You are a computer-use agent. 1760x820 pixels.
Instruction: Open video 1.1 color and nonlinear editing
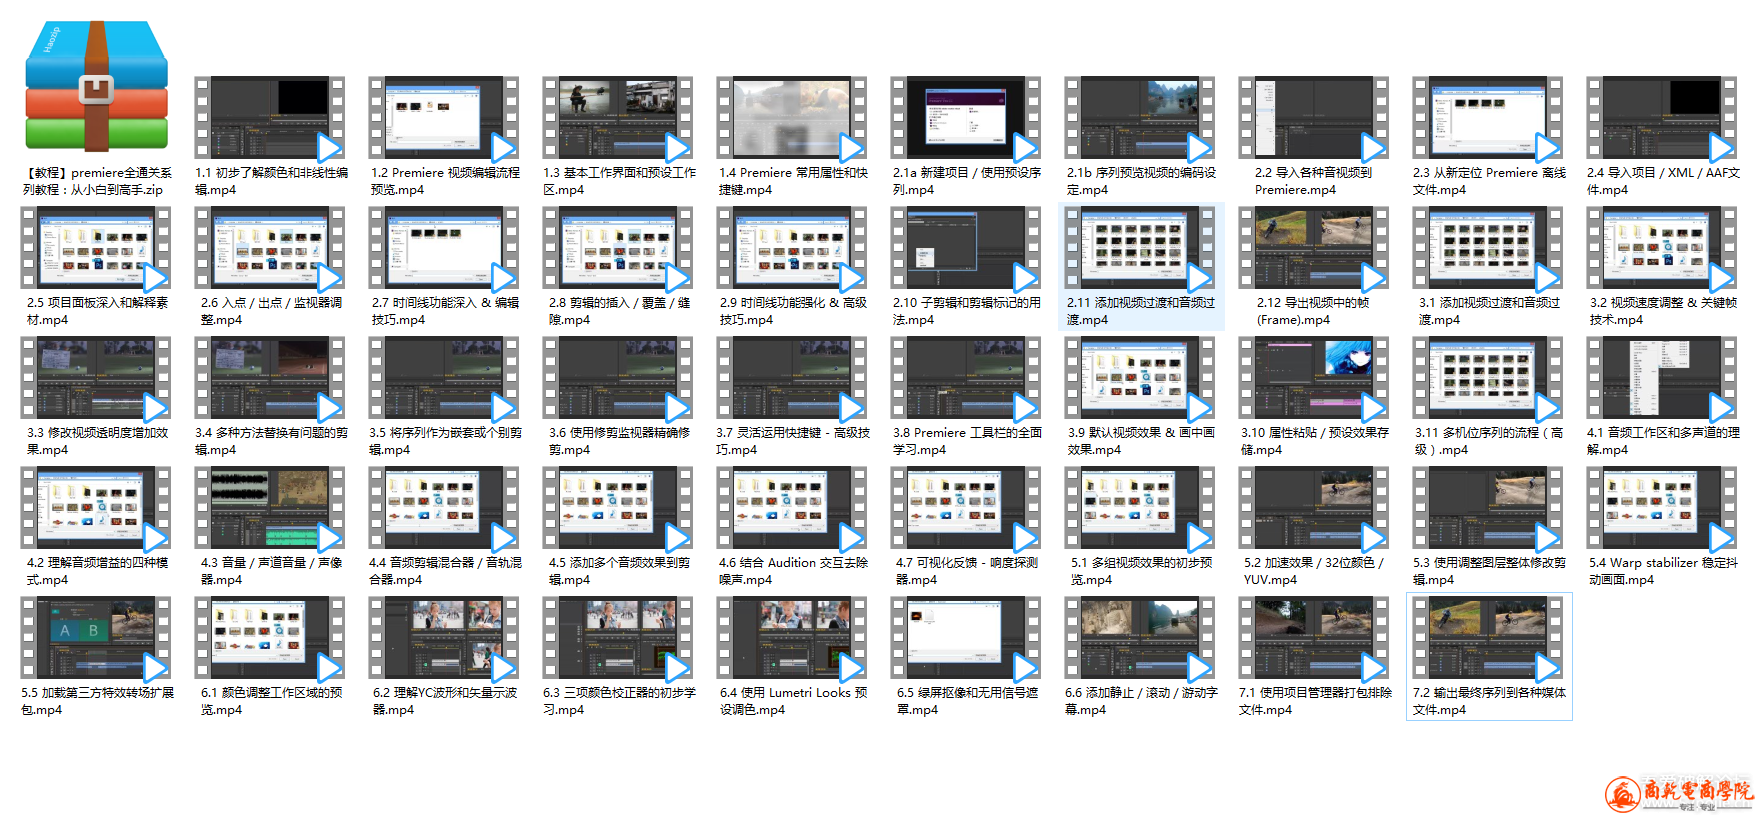click(x=270, y=118)
